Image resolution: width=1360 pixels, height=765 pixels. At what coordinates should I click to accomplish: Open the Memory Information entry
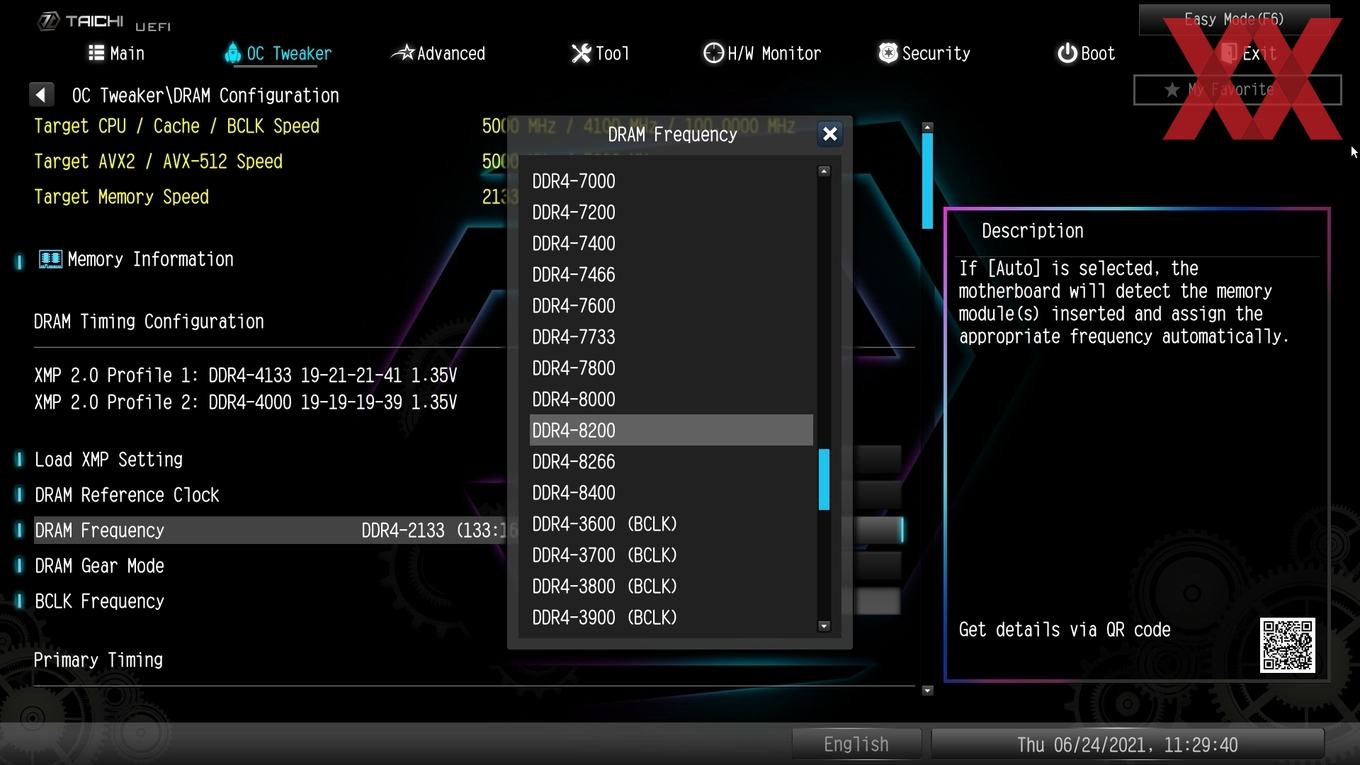point(134,259)
